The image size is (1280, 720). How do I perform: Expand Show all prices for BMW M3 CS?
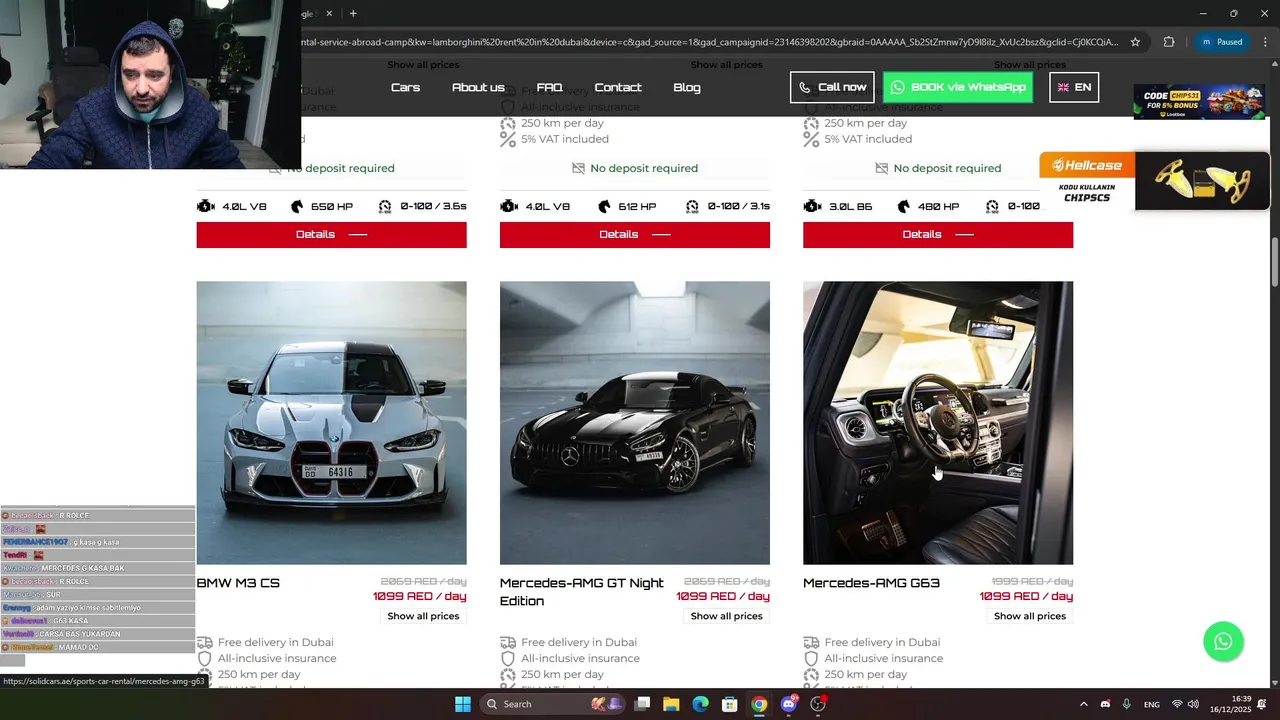423,616
